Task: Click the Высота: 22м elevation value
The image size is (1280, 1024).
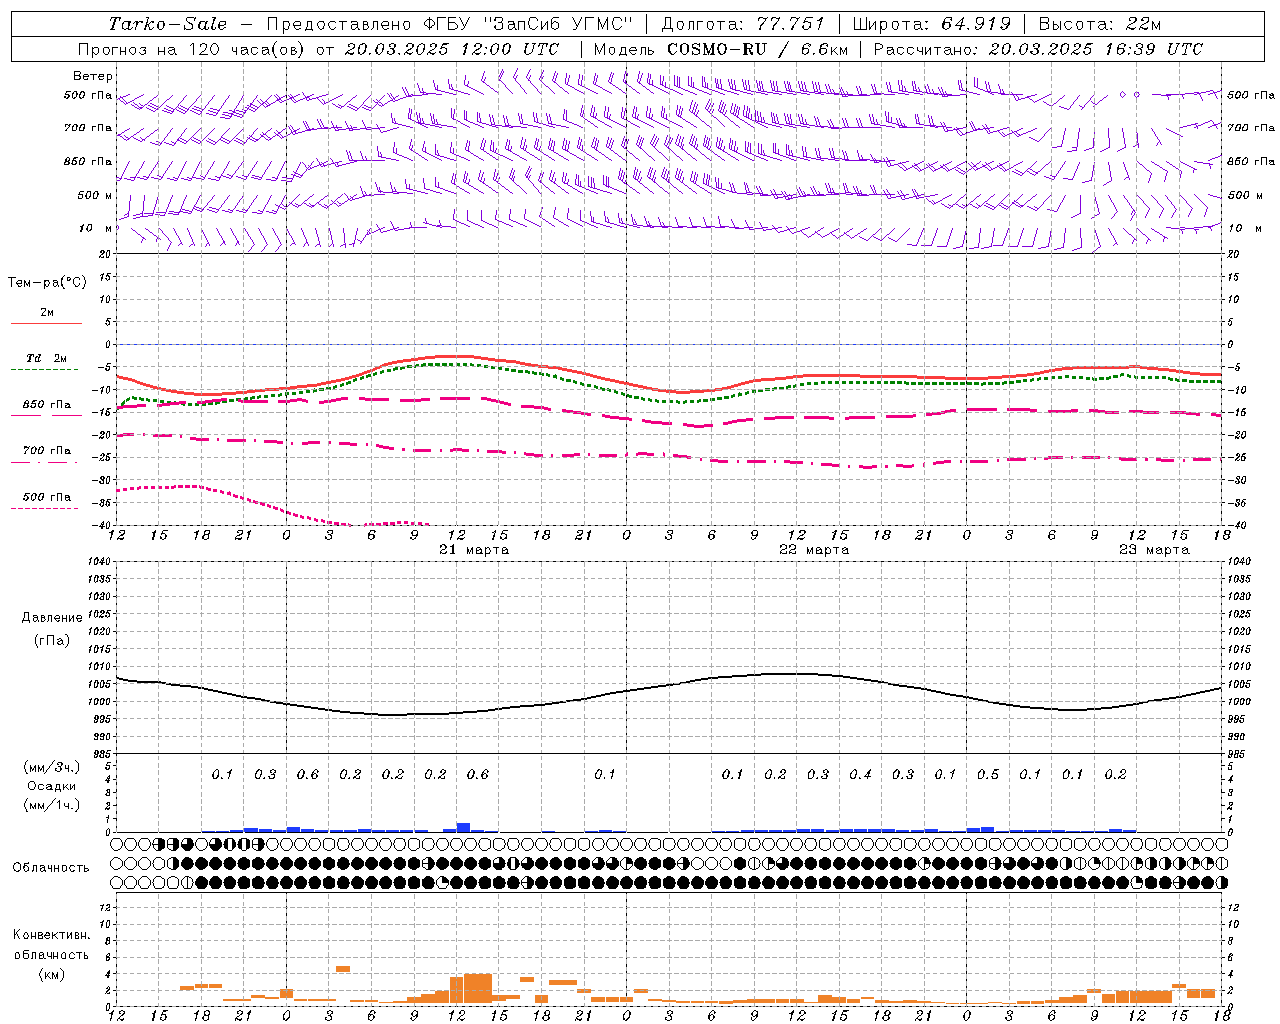Action: point(1100,24)
